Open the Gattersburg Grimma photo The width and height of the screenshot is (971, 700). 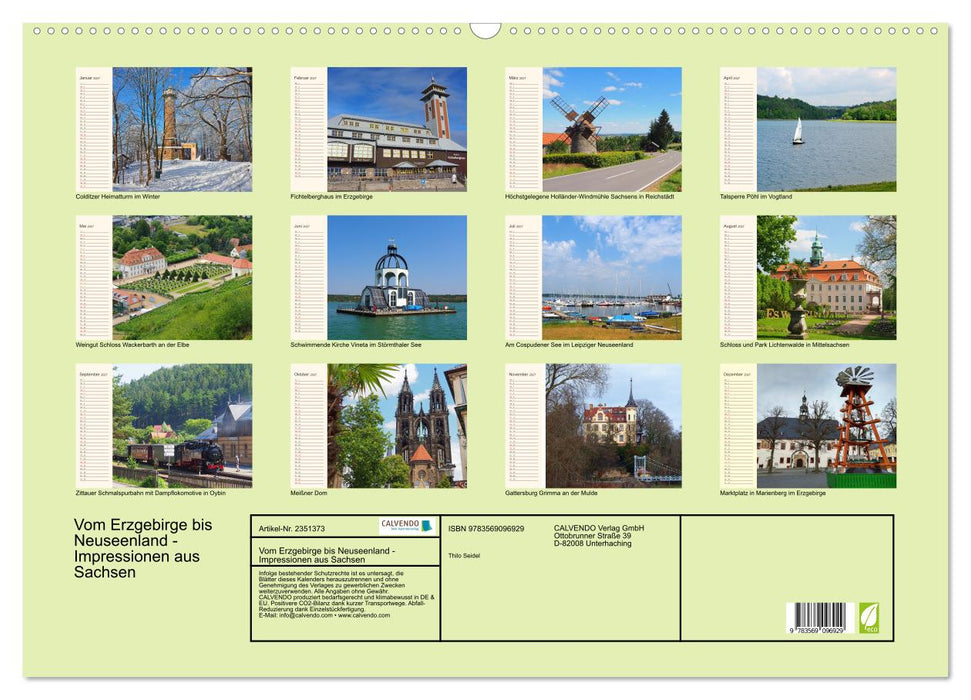click(x=612, y=426)
